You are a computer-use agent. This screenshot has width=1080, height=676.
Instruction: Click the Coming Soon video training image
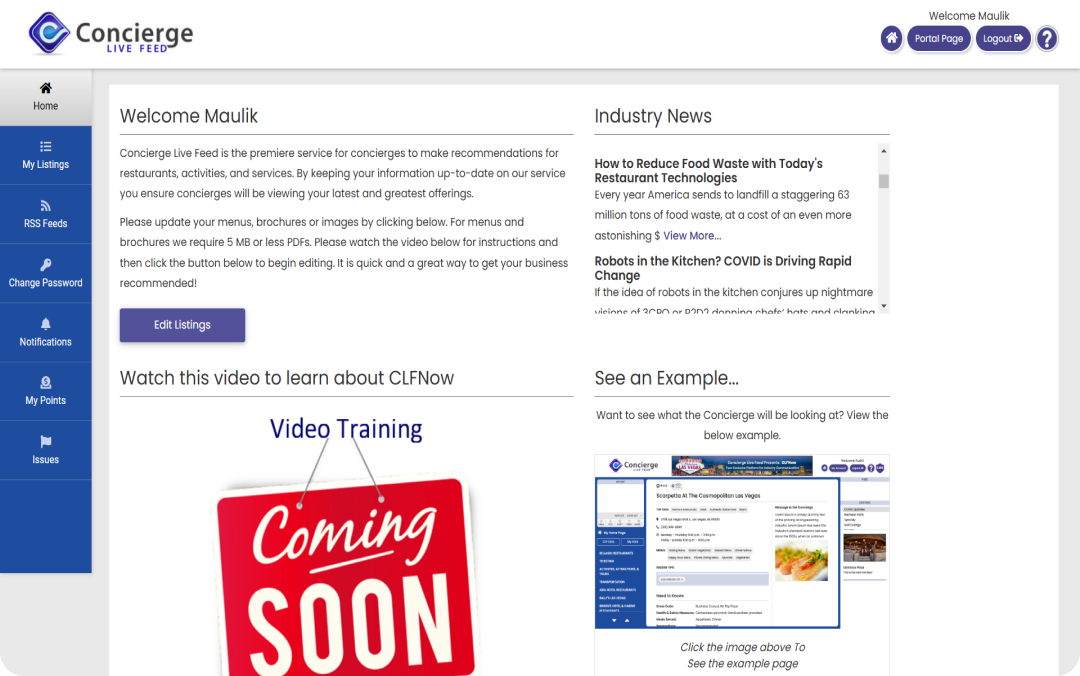(346, 544)
